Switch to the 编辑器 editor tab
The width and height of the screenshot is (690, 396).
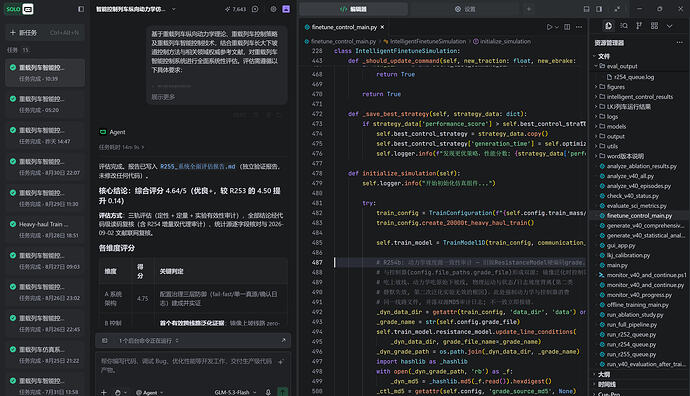click(354, 9)
